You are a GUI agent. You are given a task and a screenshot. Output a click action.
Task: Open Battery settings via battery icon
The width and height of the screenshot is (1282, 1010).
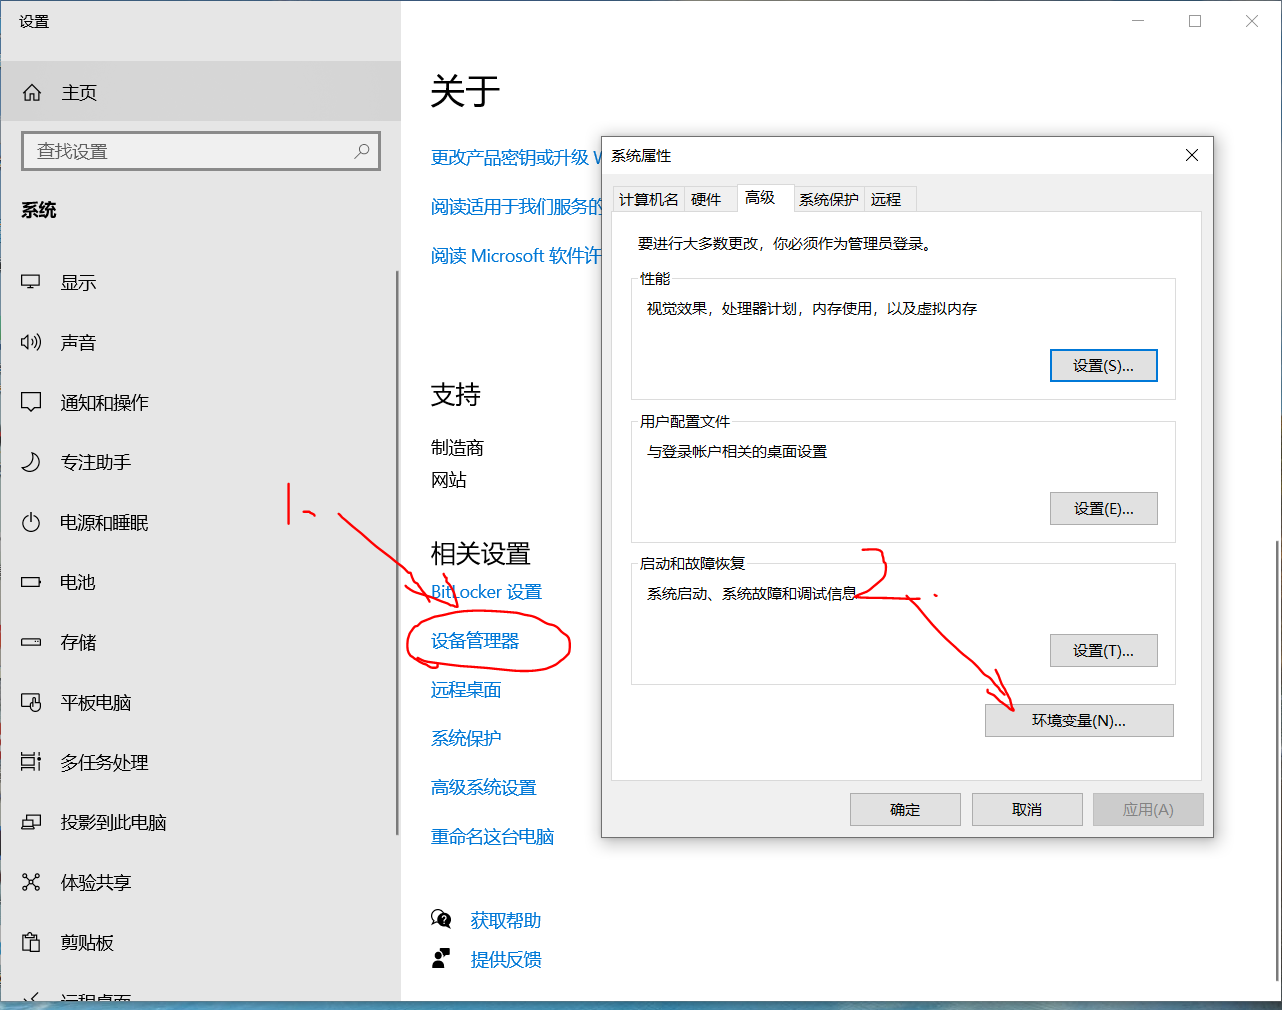(31, 582)
